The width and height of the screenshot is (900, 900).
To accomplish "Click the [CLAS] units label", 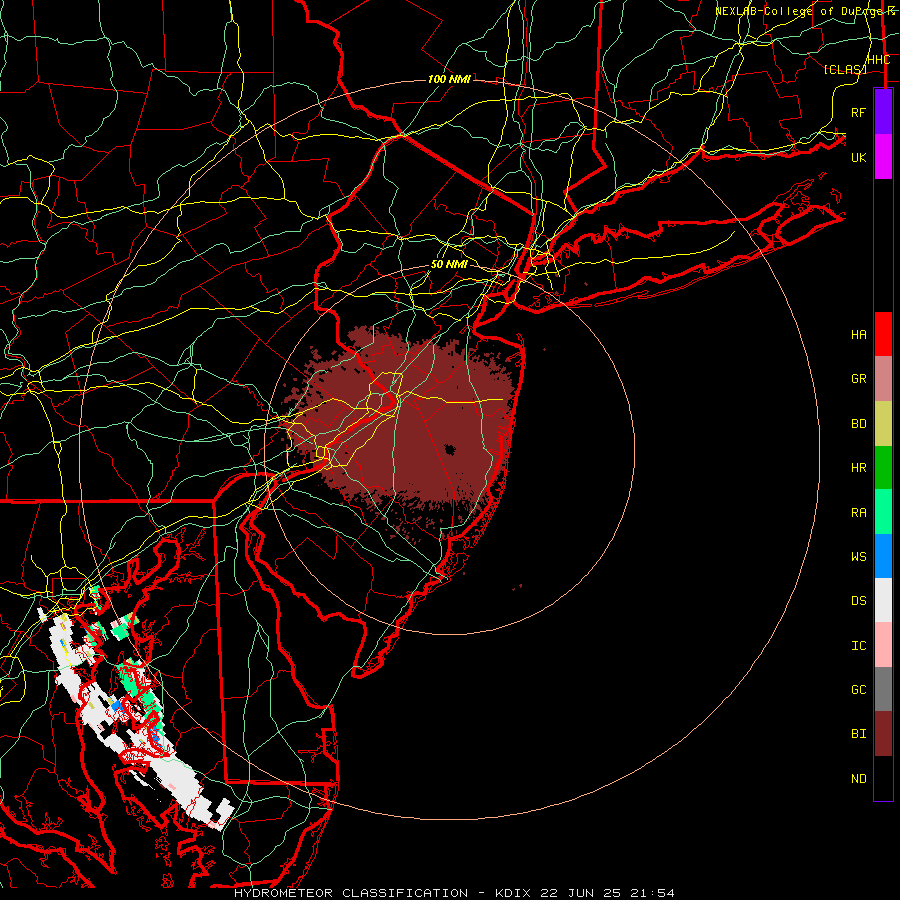I will pos(845,69).
